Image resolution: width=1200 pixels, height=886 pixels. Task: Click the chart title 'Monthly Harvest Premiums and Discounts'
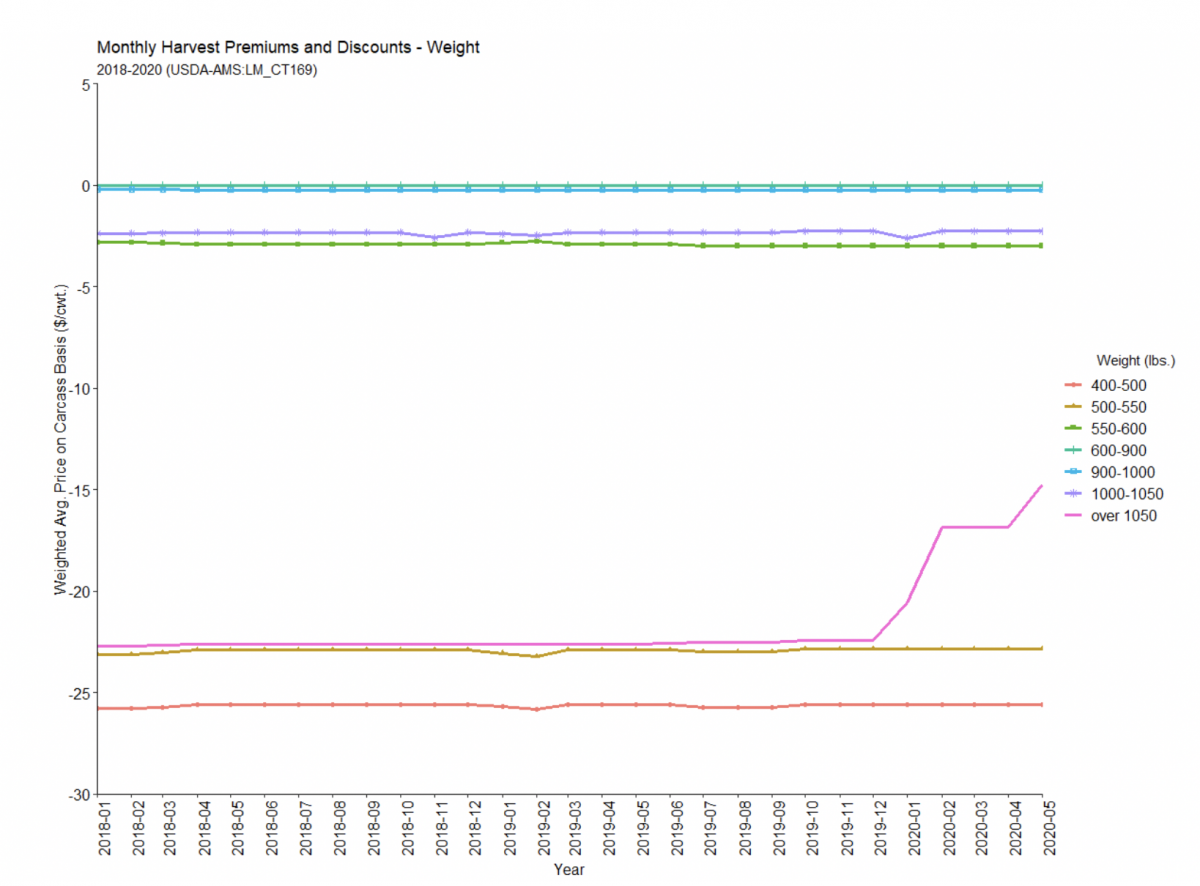click(x=288, y=47)
